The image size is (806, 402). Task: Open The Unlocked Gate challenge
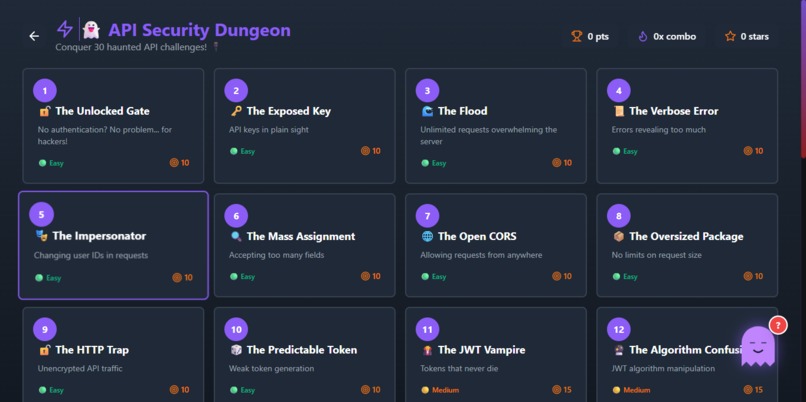point(113,126)
